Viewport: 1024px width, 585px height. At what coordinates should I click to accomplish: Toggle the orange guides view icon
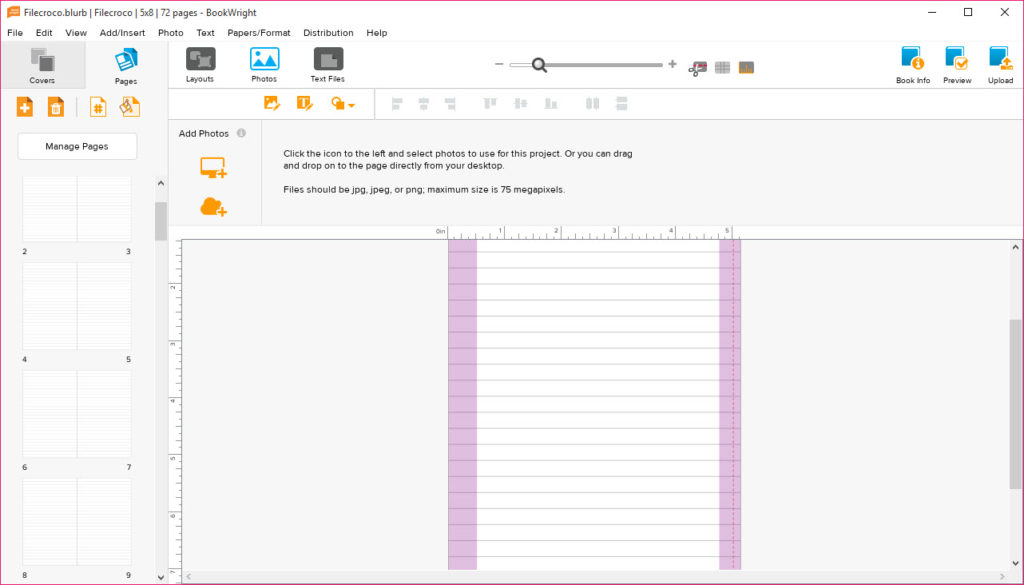coord(746,67)
